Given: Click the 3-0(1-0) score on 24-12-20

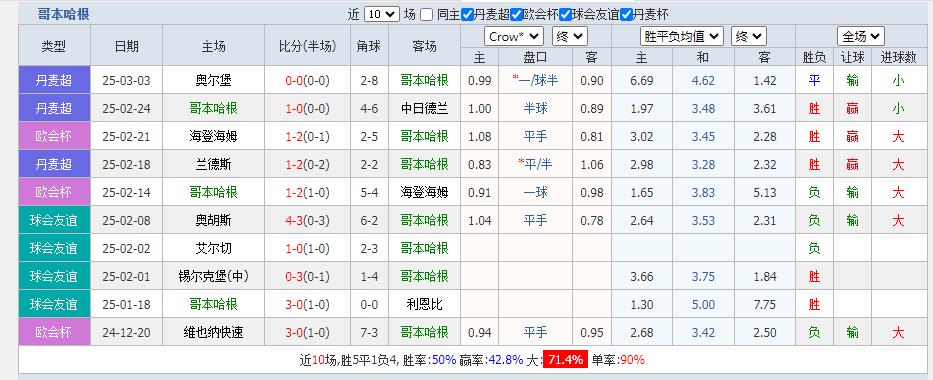Looking at the screenshot, I should click(x=307, y=332).
